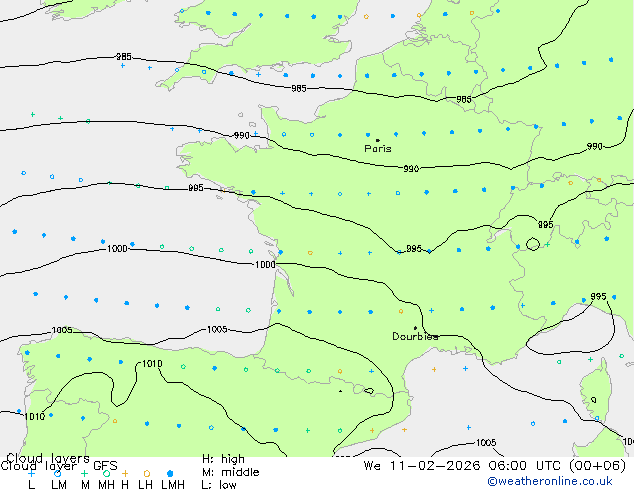Click the 1000 isobar label over the open Atlantic
This screenshot has height=490, width=634.
(117, 249)
